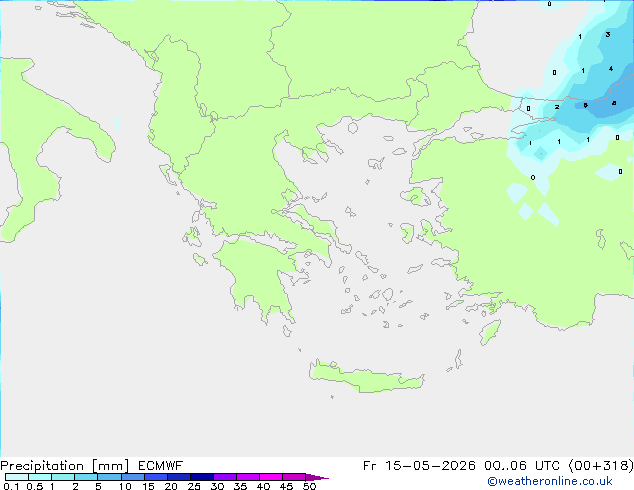Click the '4' precipitation value on the map

(611, 69)
